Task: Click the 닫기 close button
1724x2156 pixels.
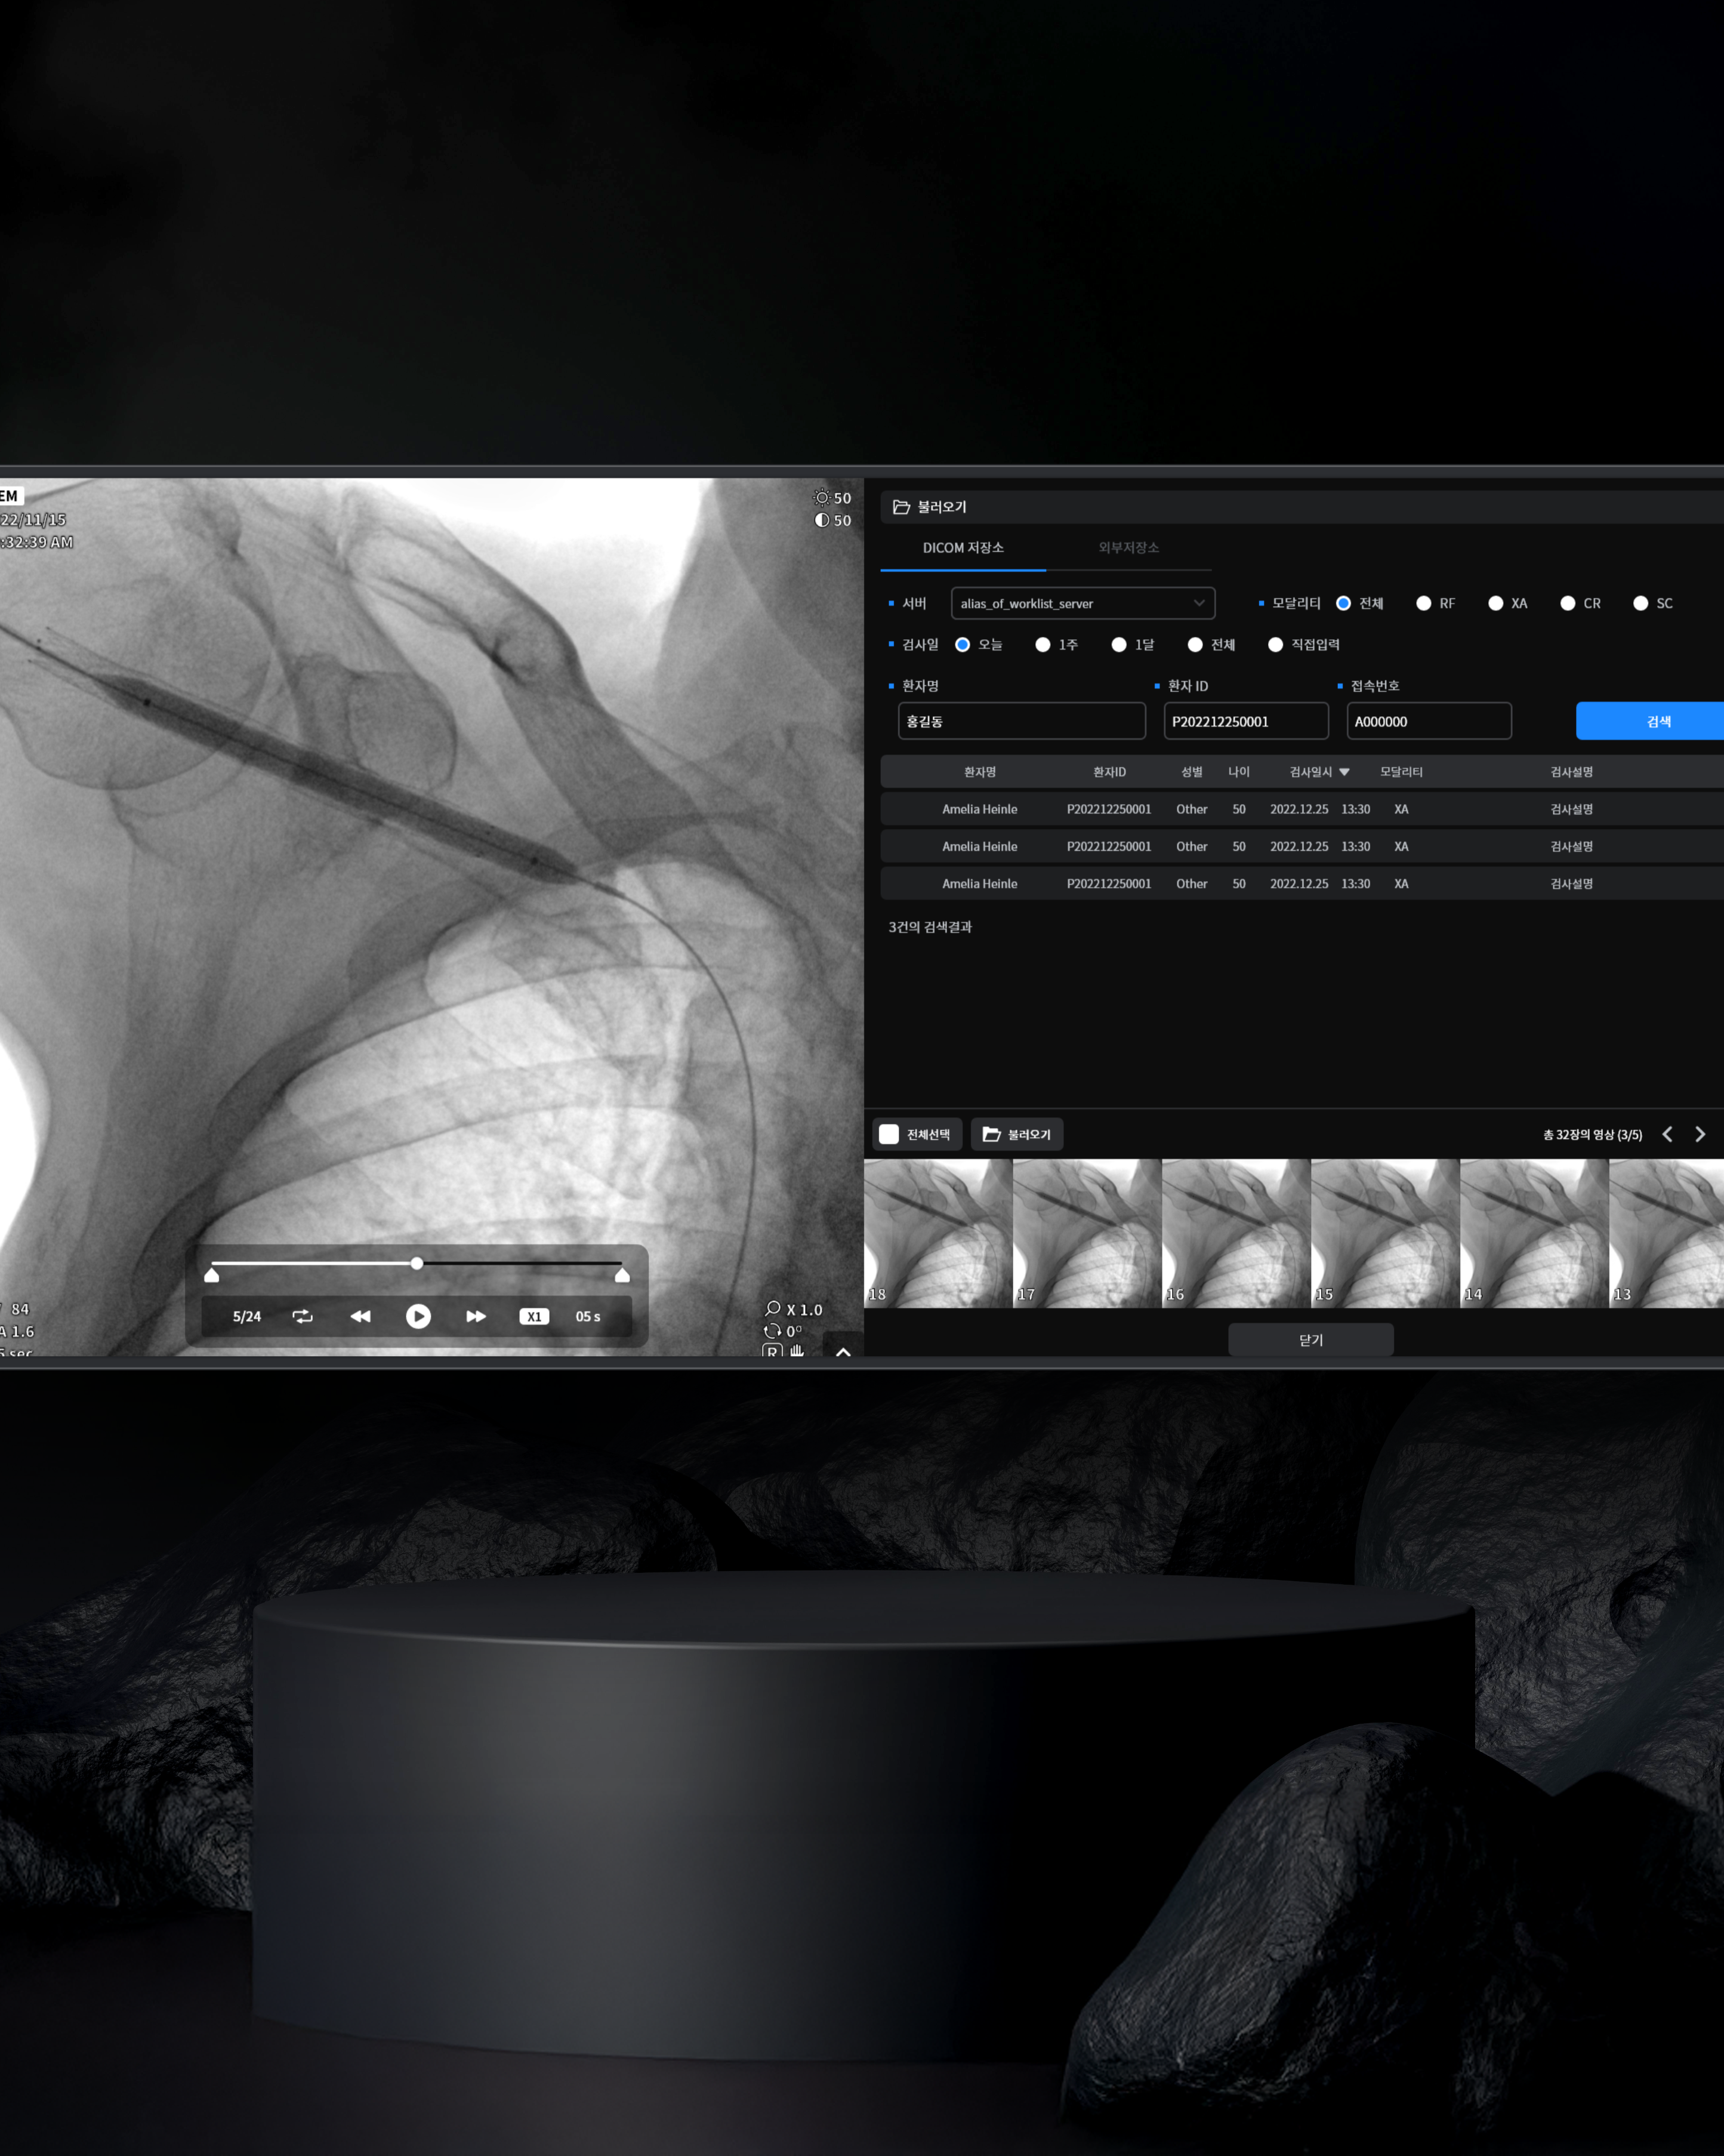Action: pos(1310,1340)
